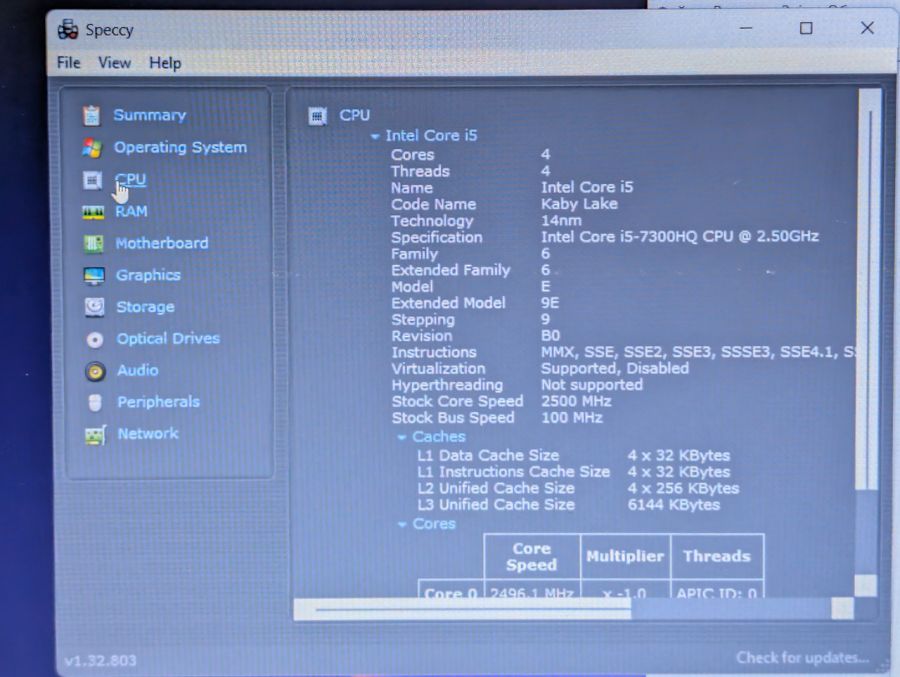
Task: Click the L3 Unified Cache Size value 6144 KBytes
Action: pos(674,505)
